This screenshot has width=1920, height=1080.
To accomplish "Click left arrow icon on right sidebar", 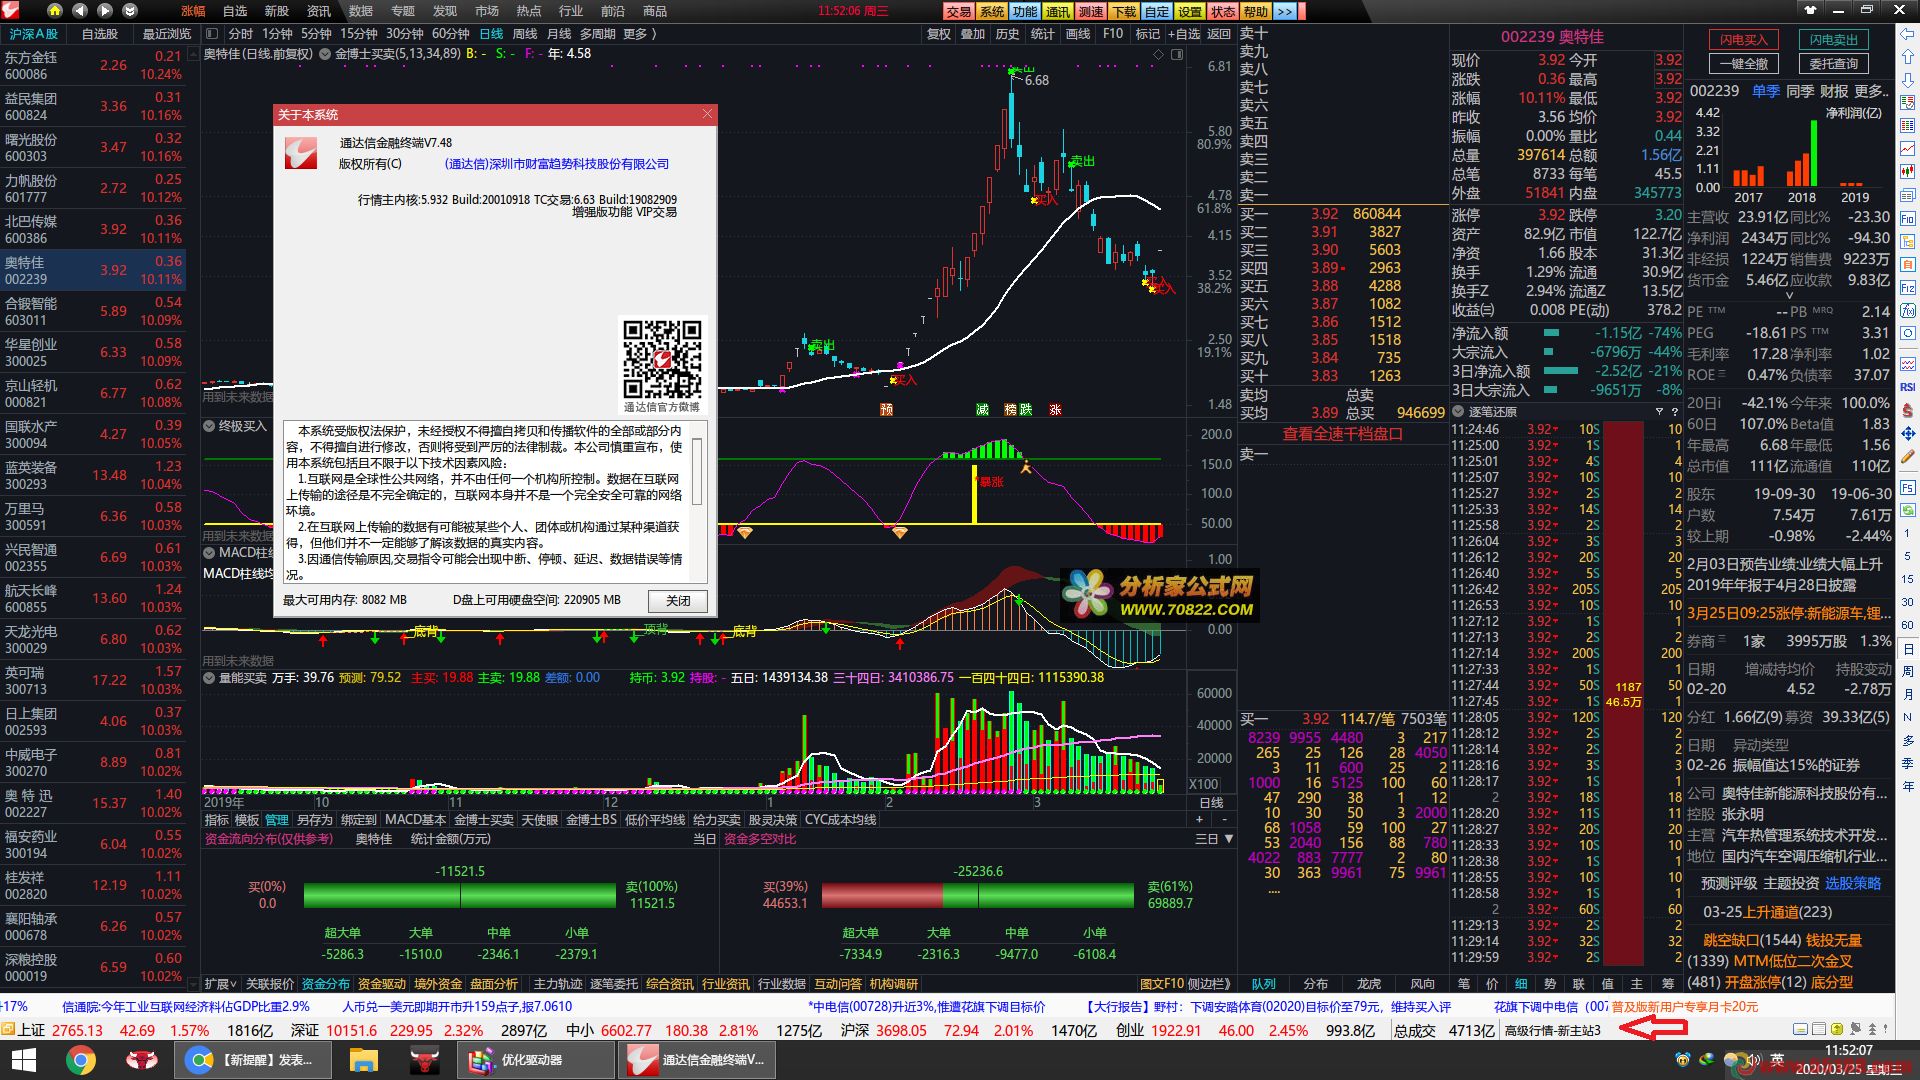I will pos(1907,33).
